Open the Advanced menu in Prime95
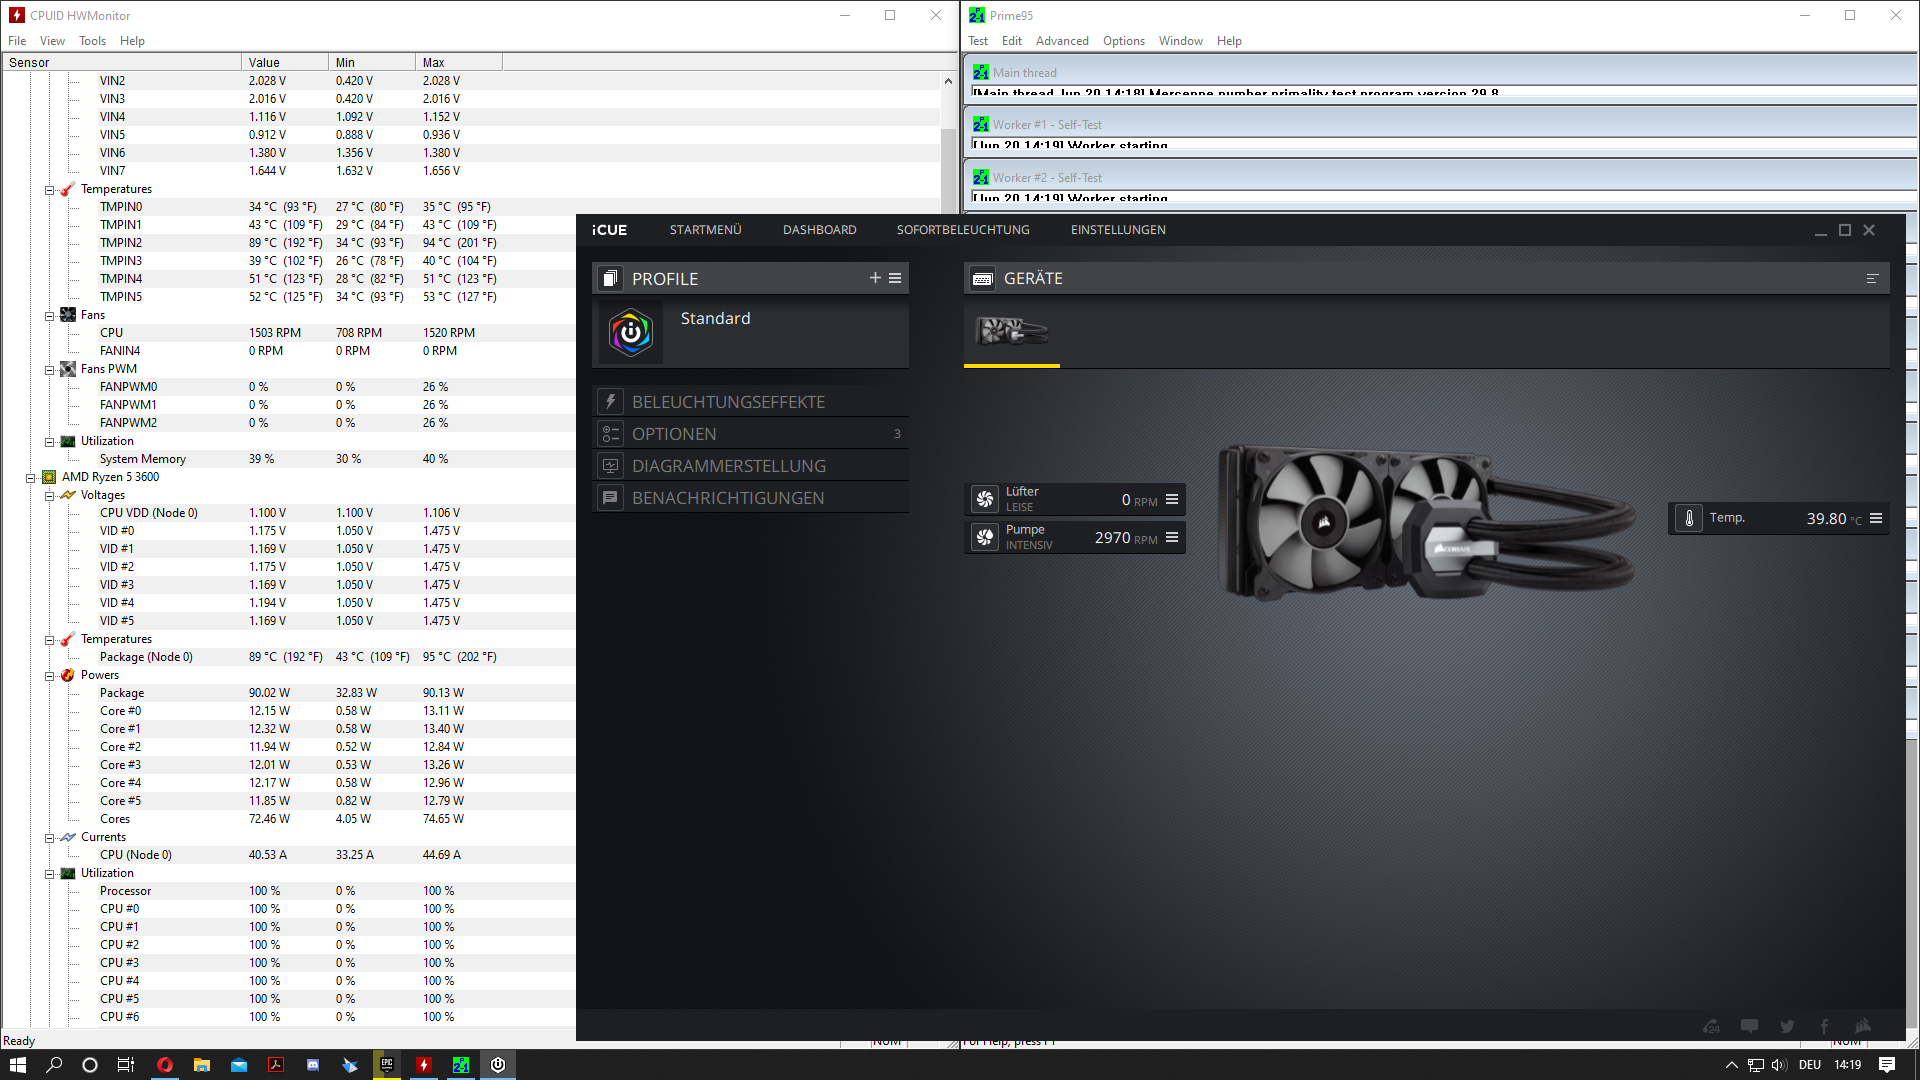 click(1061, 41)
